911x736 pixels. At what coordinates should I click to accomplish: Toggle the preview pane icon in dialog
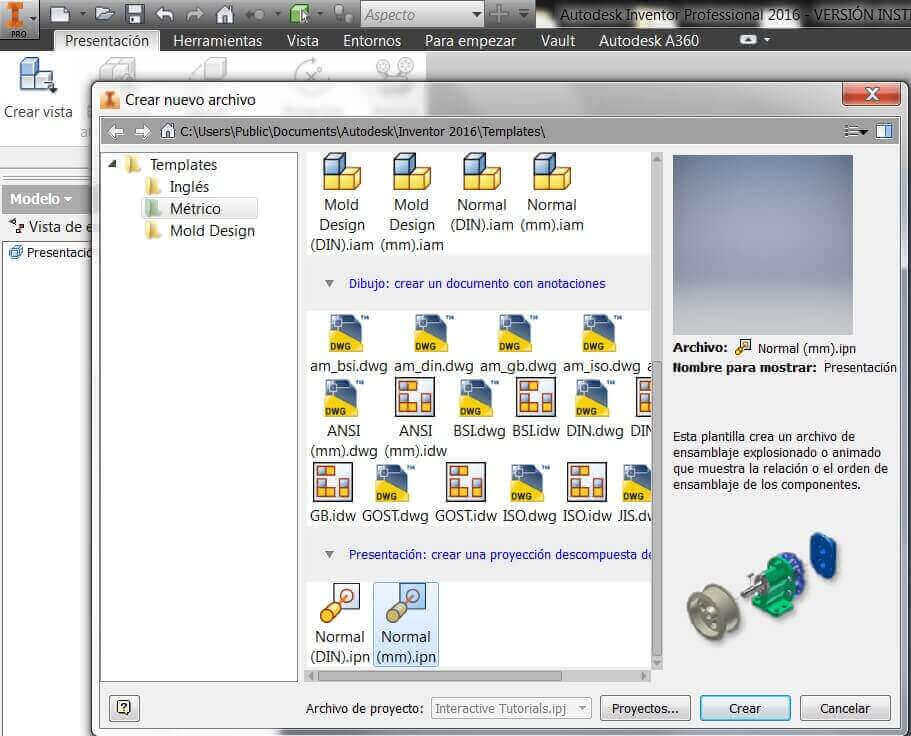tap(884, 131)
